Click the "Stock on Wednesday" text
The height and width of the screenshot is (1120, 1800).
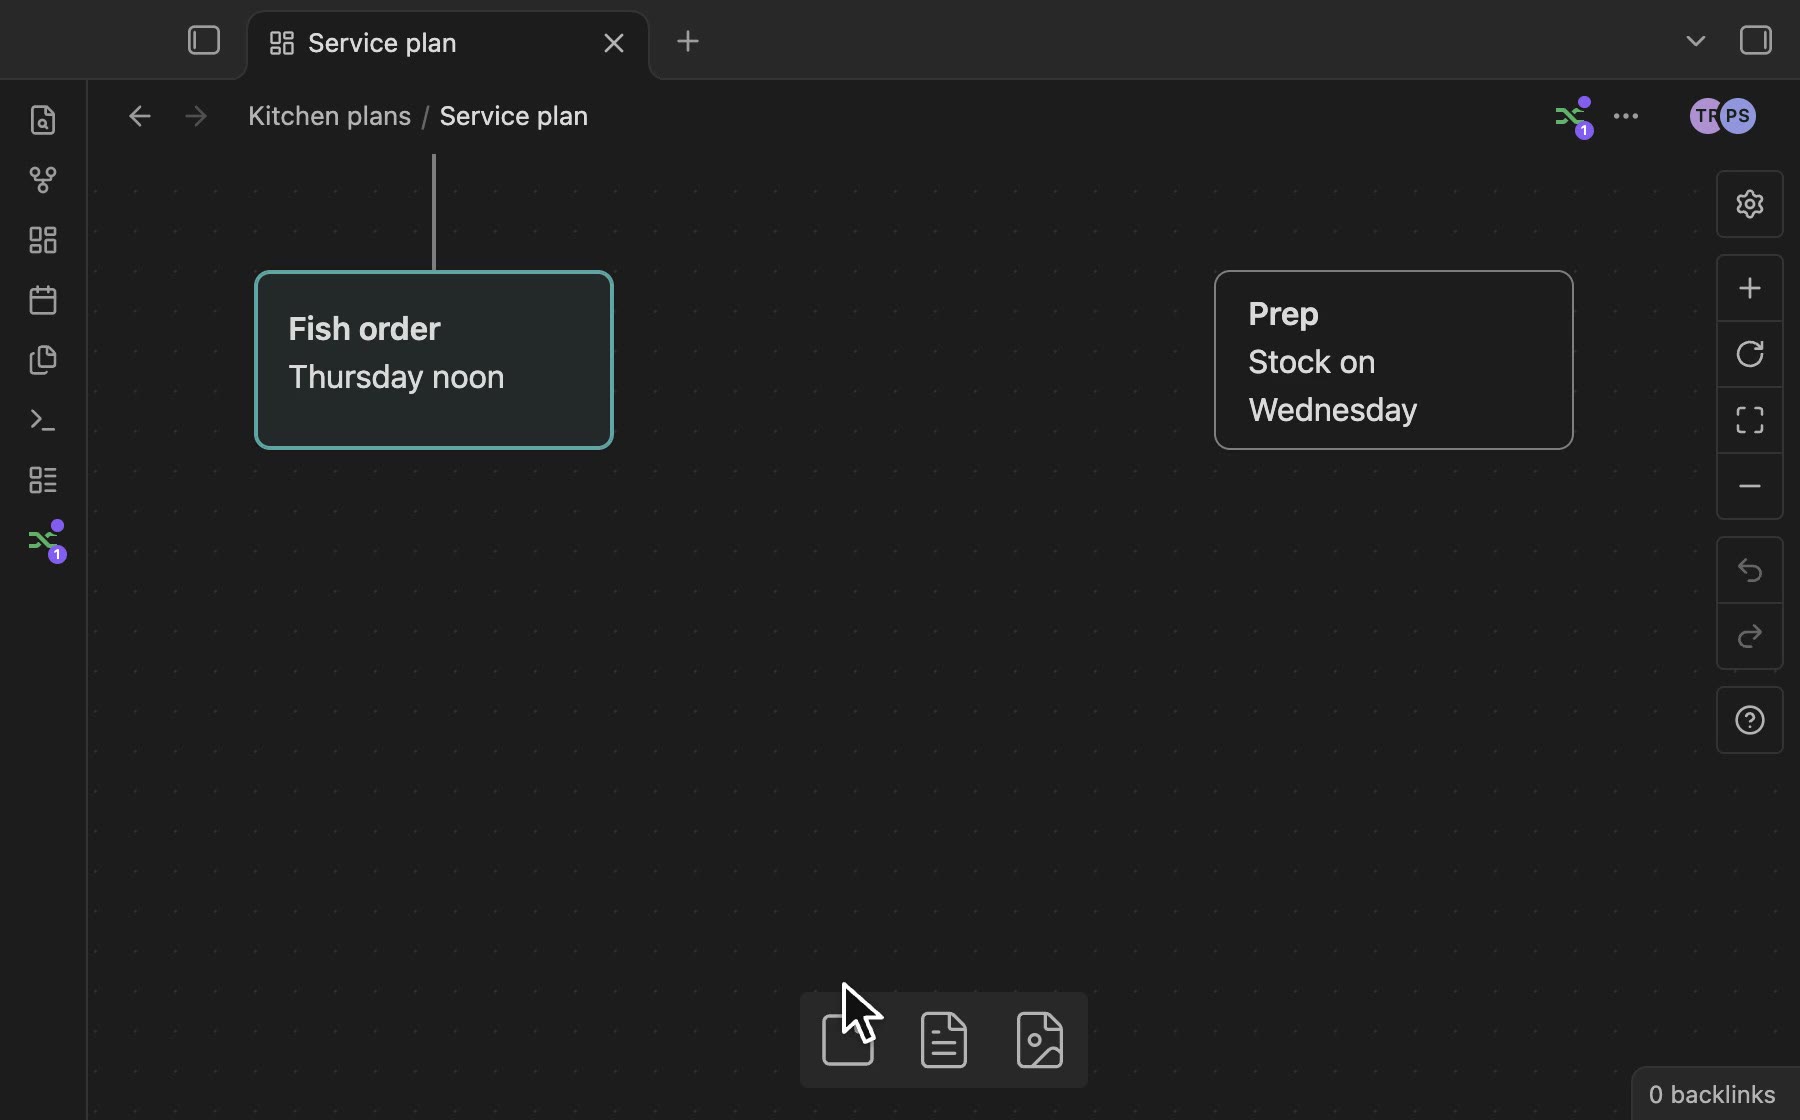[1333, 386]
